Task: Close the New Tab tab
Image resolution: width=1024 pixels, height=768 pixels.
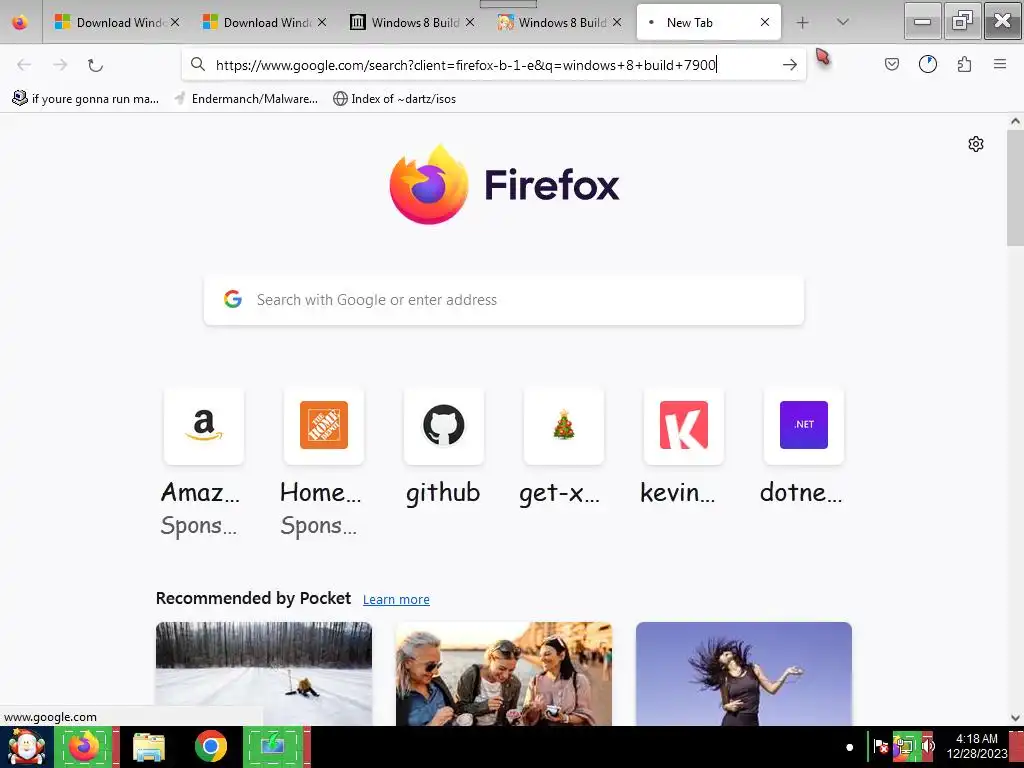Action: (765, 22)
